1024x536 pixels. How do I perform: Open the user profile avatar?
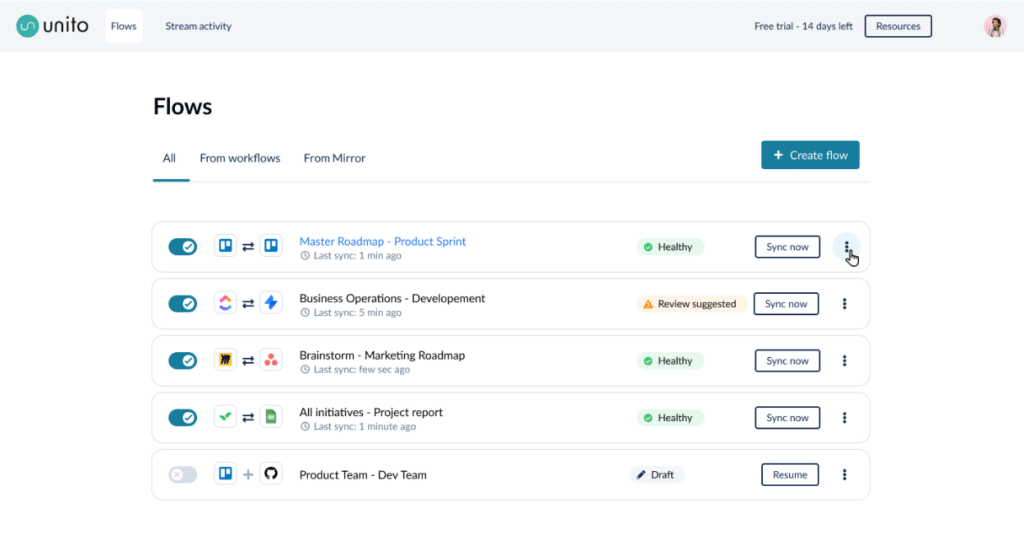tap(994, 26)
